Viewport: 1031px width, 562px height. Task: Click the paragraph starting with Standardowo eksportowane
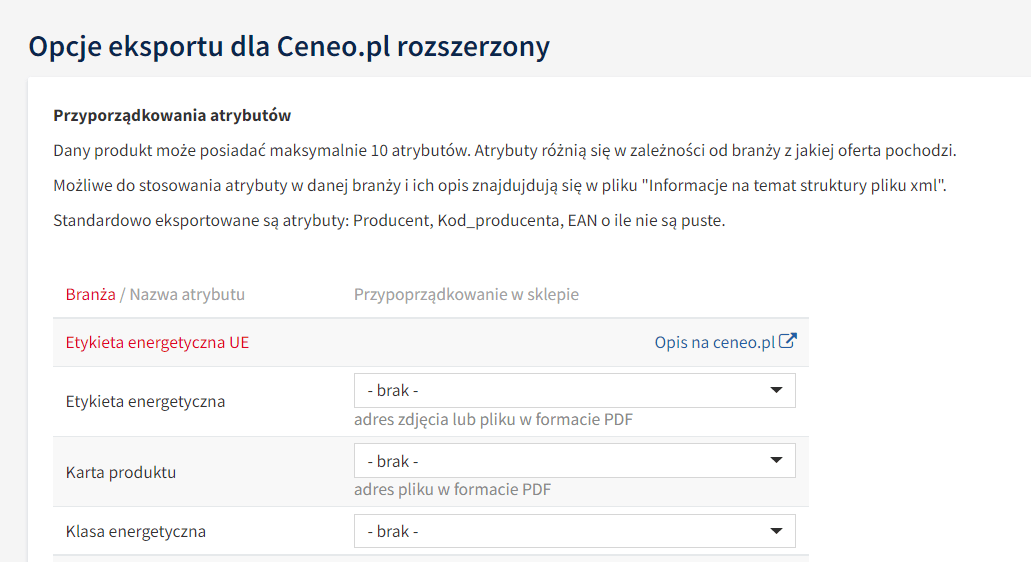pyautogui.click(x=389, y=220)
